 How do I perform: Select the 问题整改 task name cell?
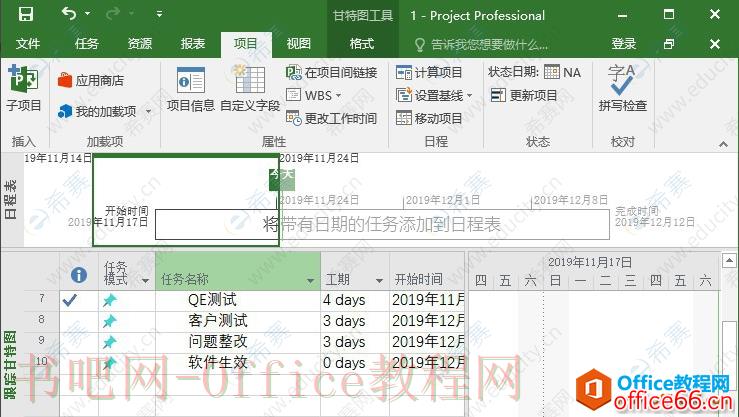click(x=238, y=342)
